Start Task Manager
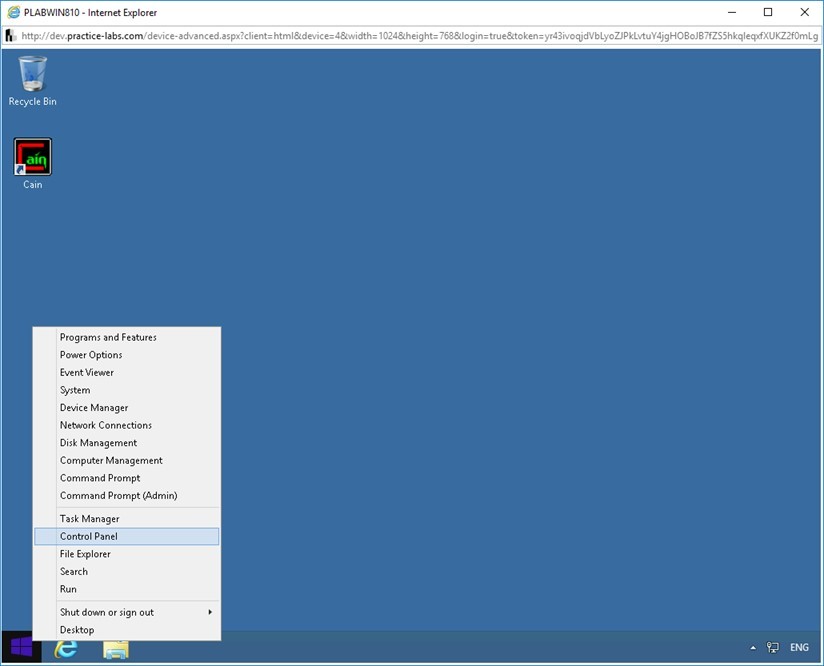824x666 pixels. 89,518
